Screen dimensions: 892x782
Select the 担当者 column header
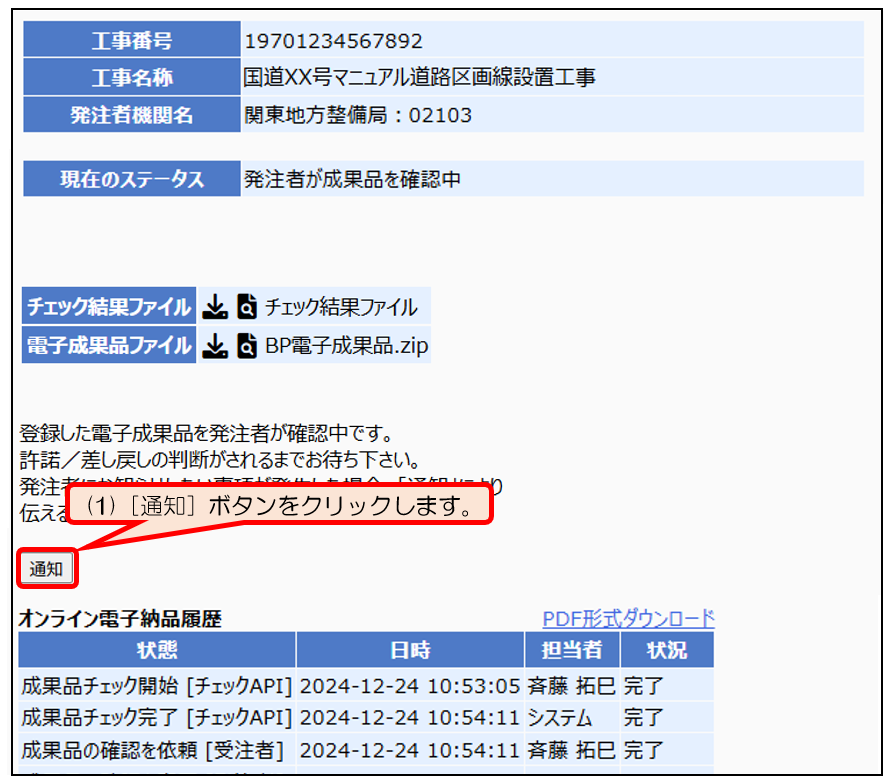(x=572, y=650)
